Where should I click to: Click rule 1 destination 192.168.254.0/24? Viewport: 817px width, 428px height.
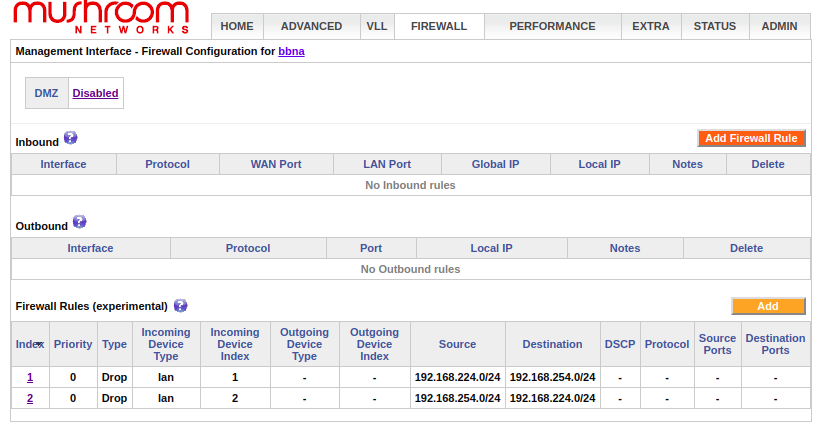coord(552,377)
